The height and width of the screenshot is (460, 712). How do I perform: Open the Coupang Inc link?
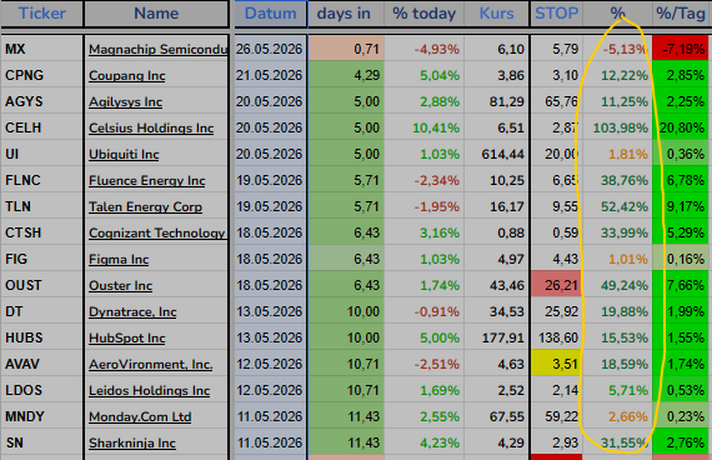point(127,75)
